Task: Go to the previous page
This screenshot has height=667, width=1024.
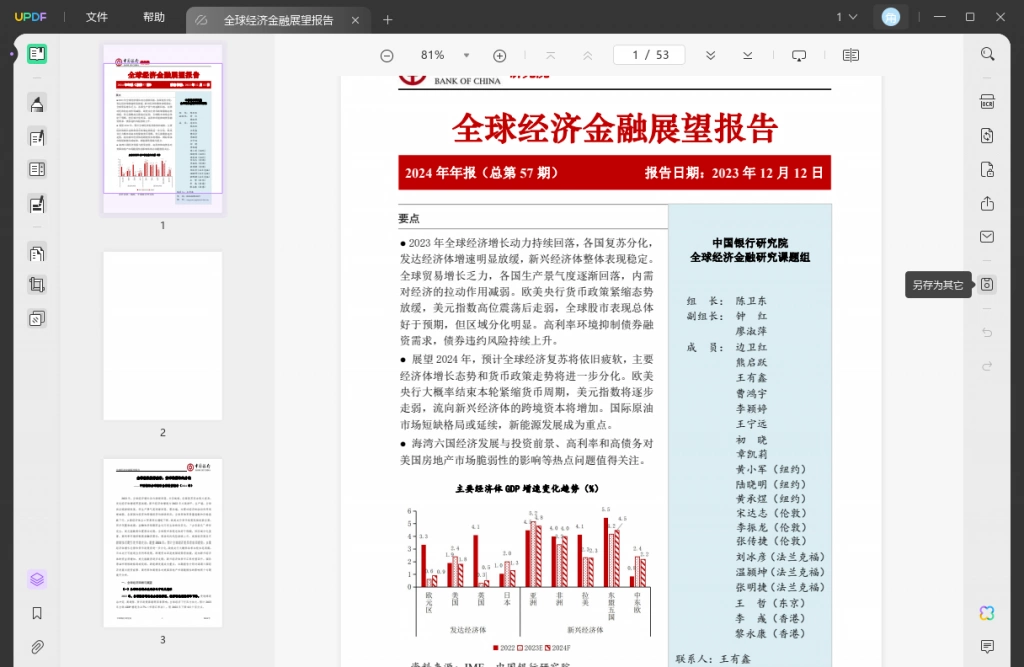Action: point(588,56)
